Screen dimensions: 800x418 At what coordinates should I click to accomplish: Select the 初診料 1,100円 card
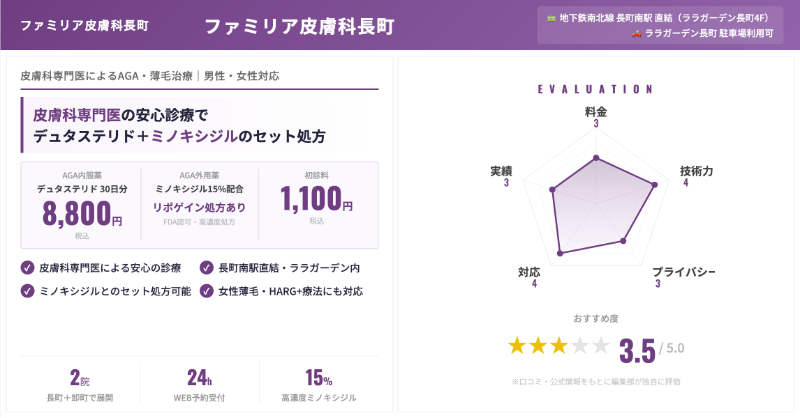tap(317, 205)
